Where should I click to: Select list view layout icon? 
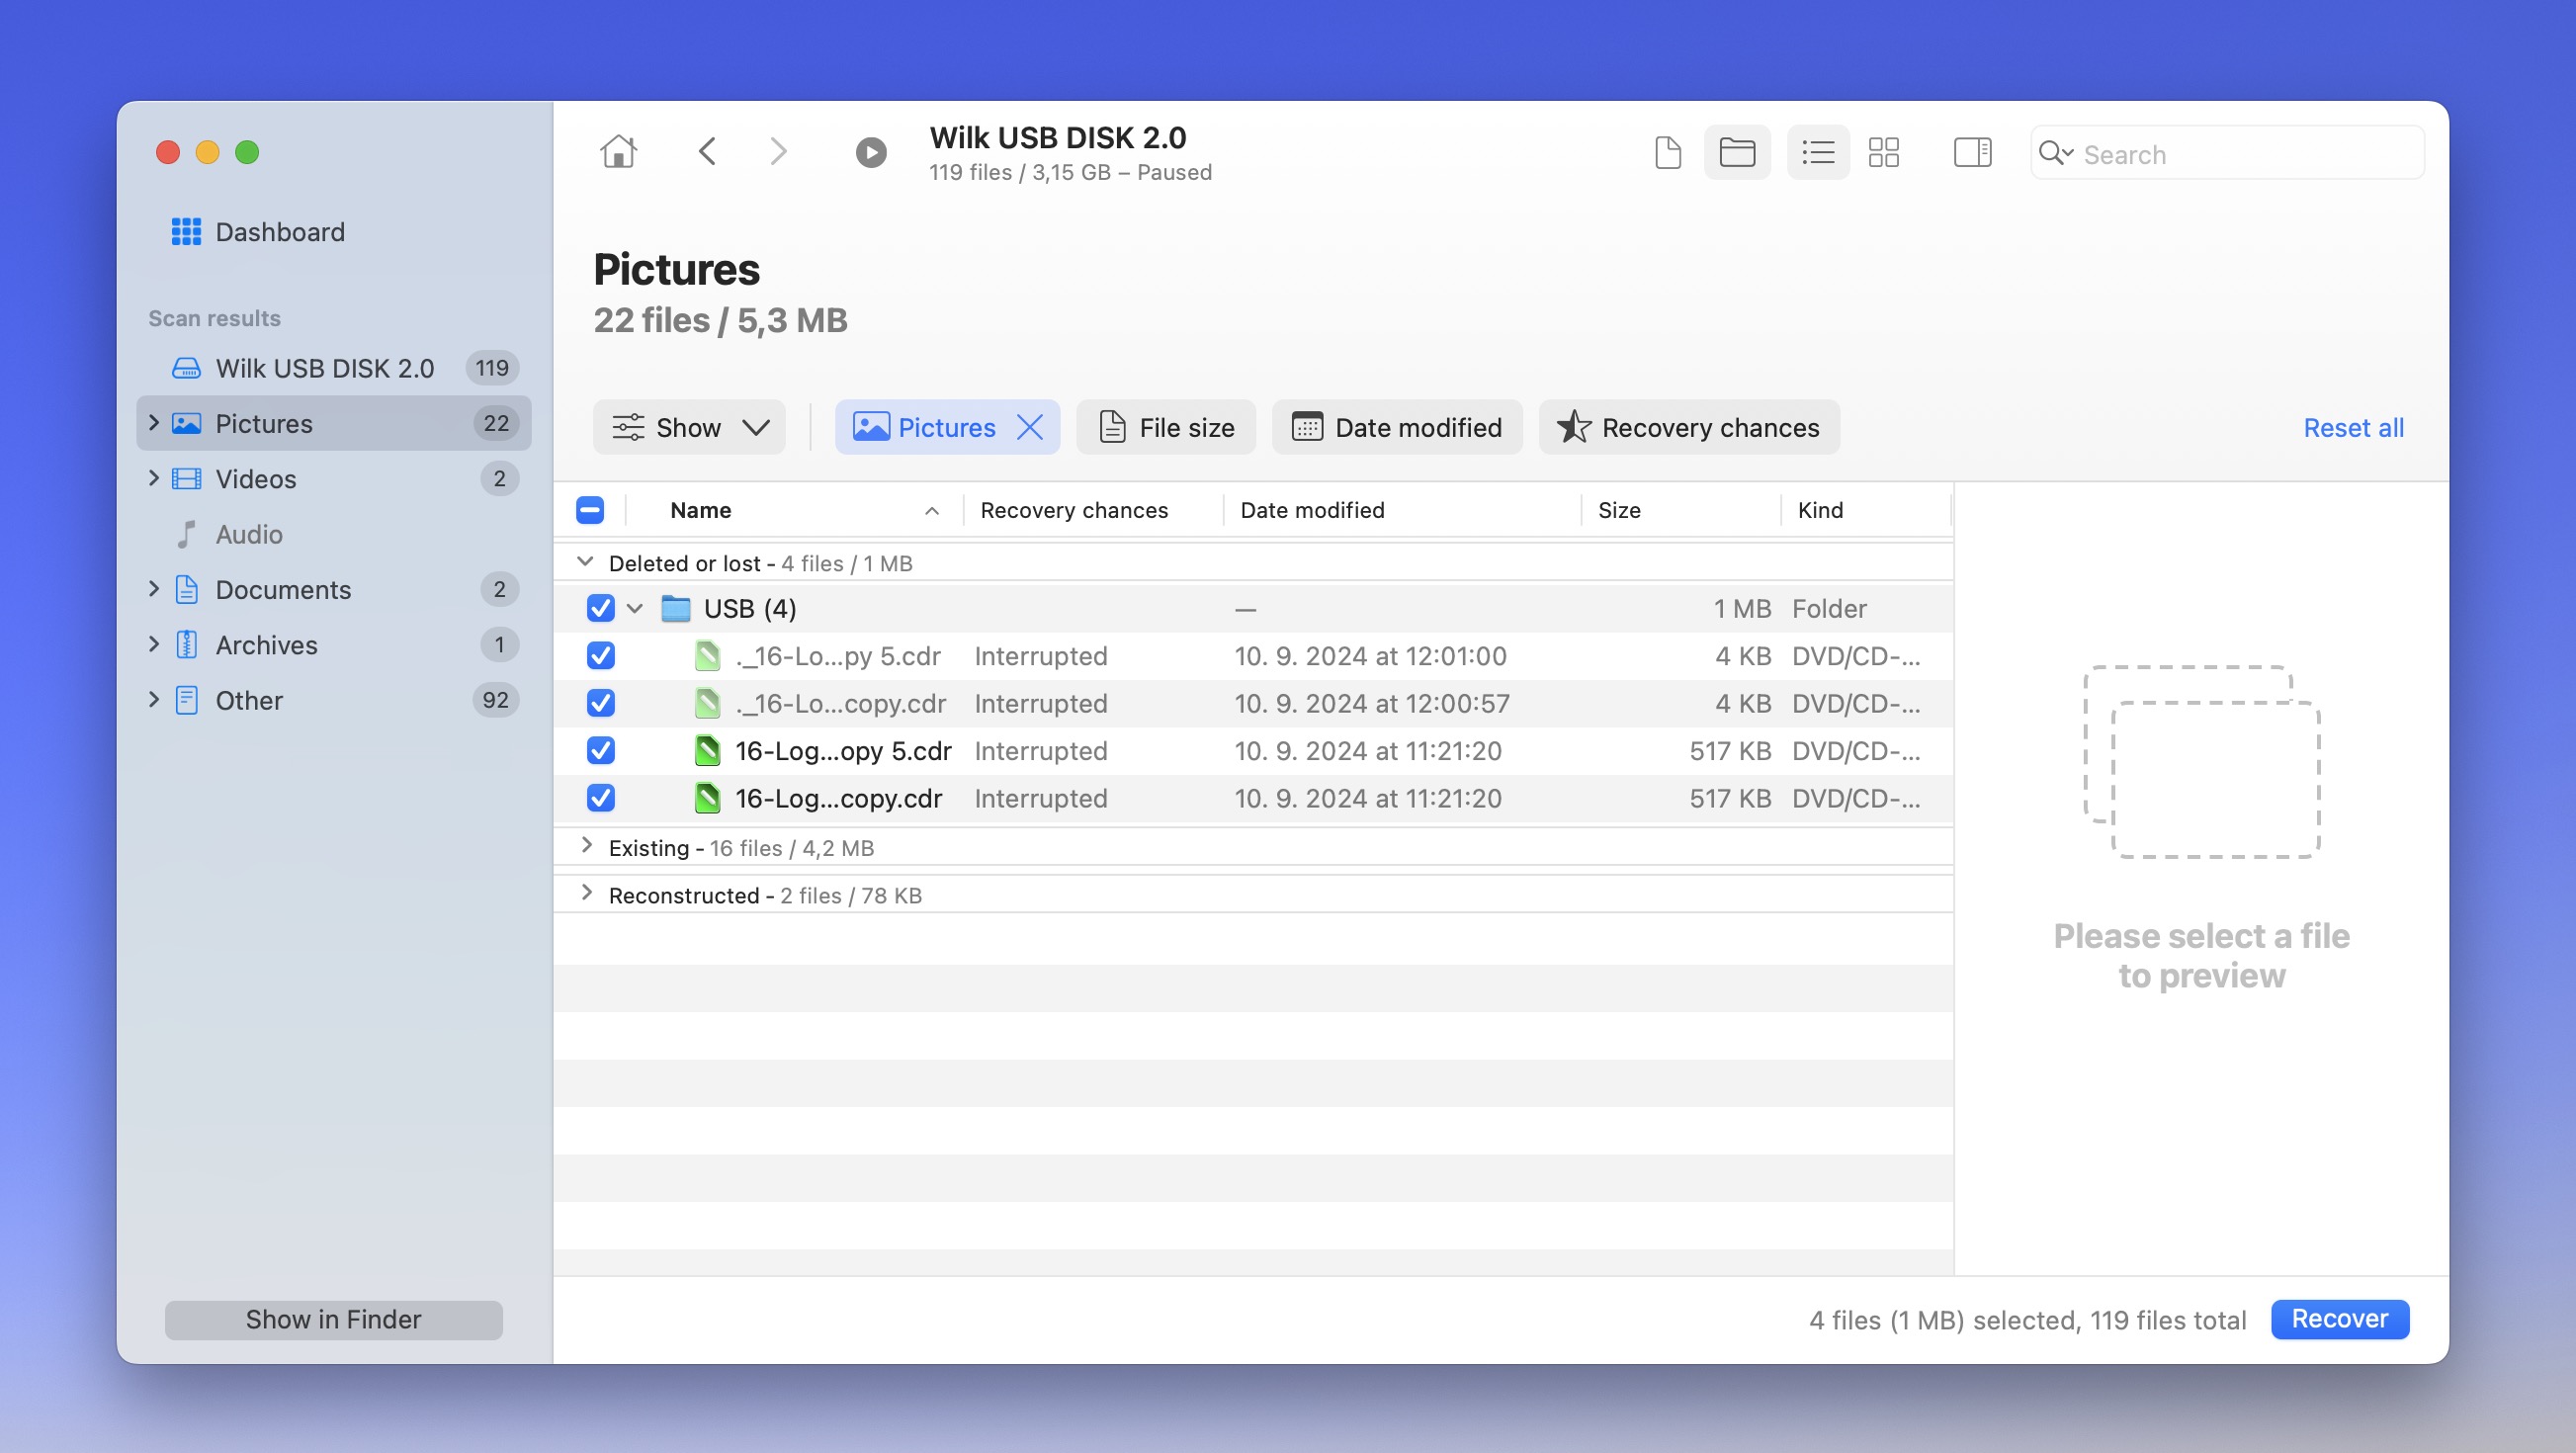click(1818, 153)
